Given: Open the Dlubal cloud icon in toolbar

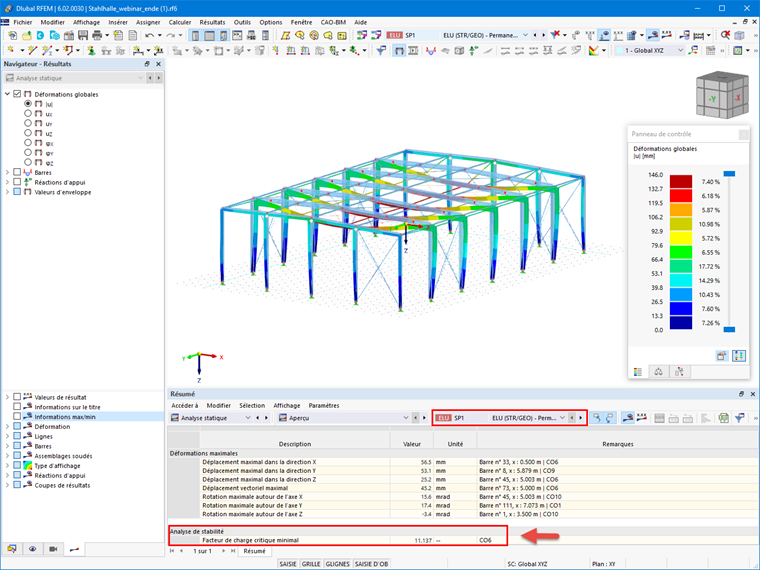Looking at the screenshot, I should click(41, 35).
